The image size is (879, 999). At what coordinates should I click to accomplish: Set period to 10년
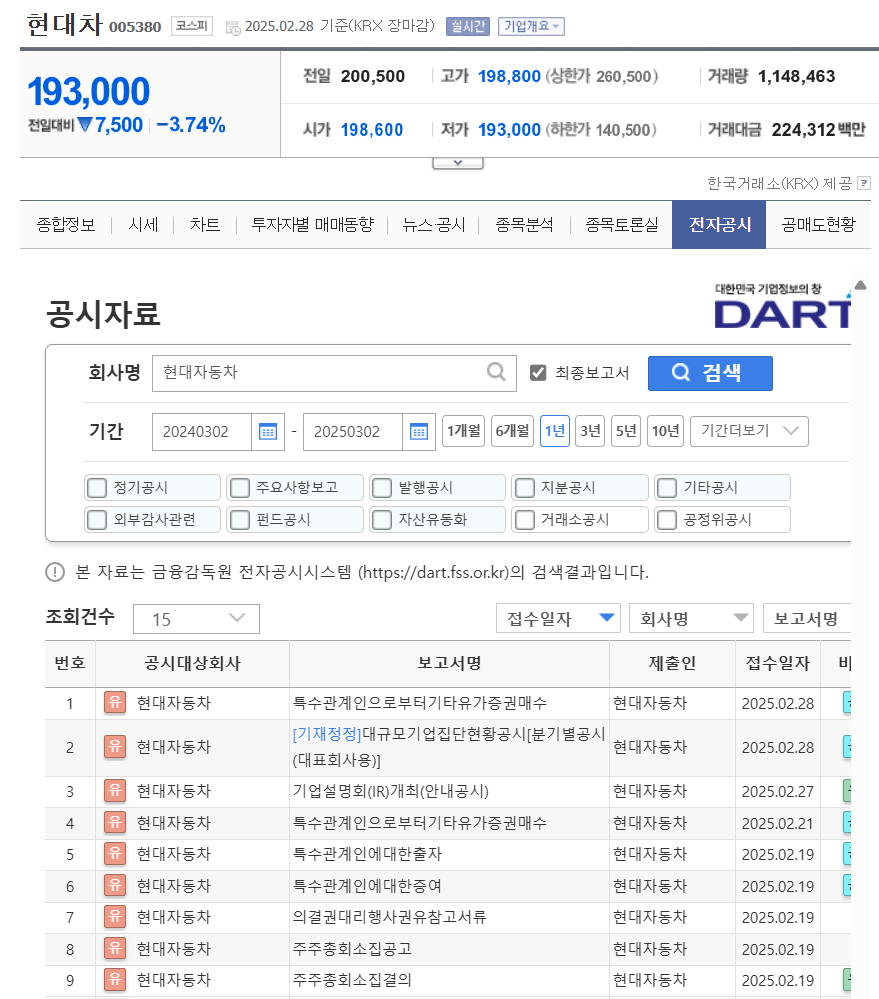pyautogui.click(x=666, y=431)
